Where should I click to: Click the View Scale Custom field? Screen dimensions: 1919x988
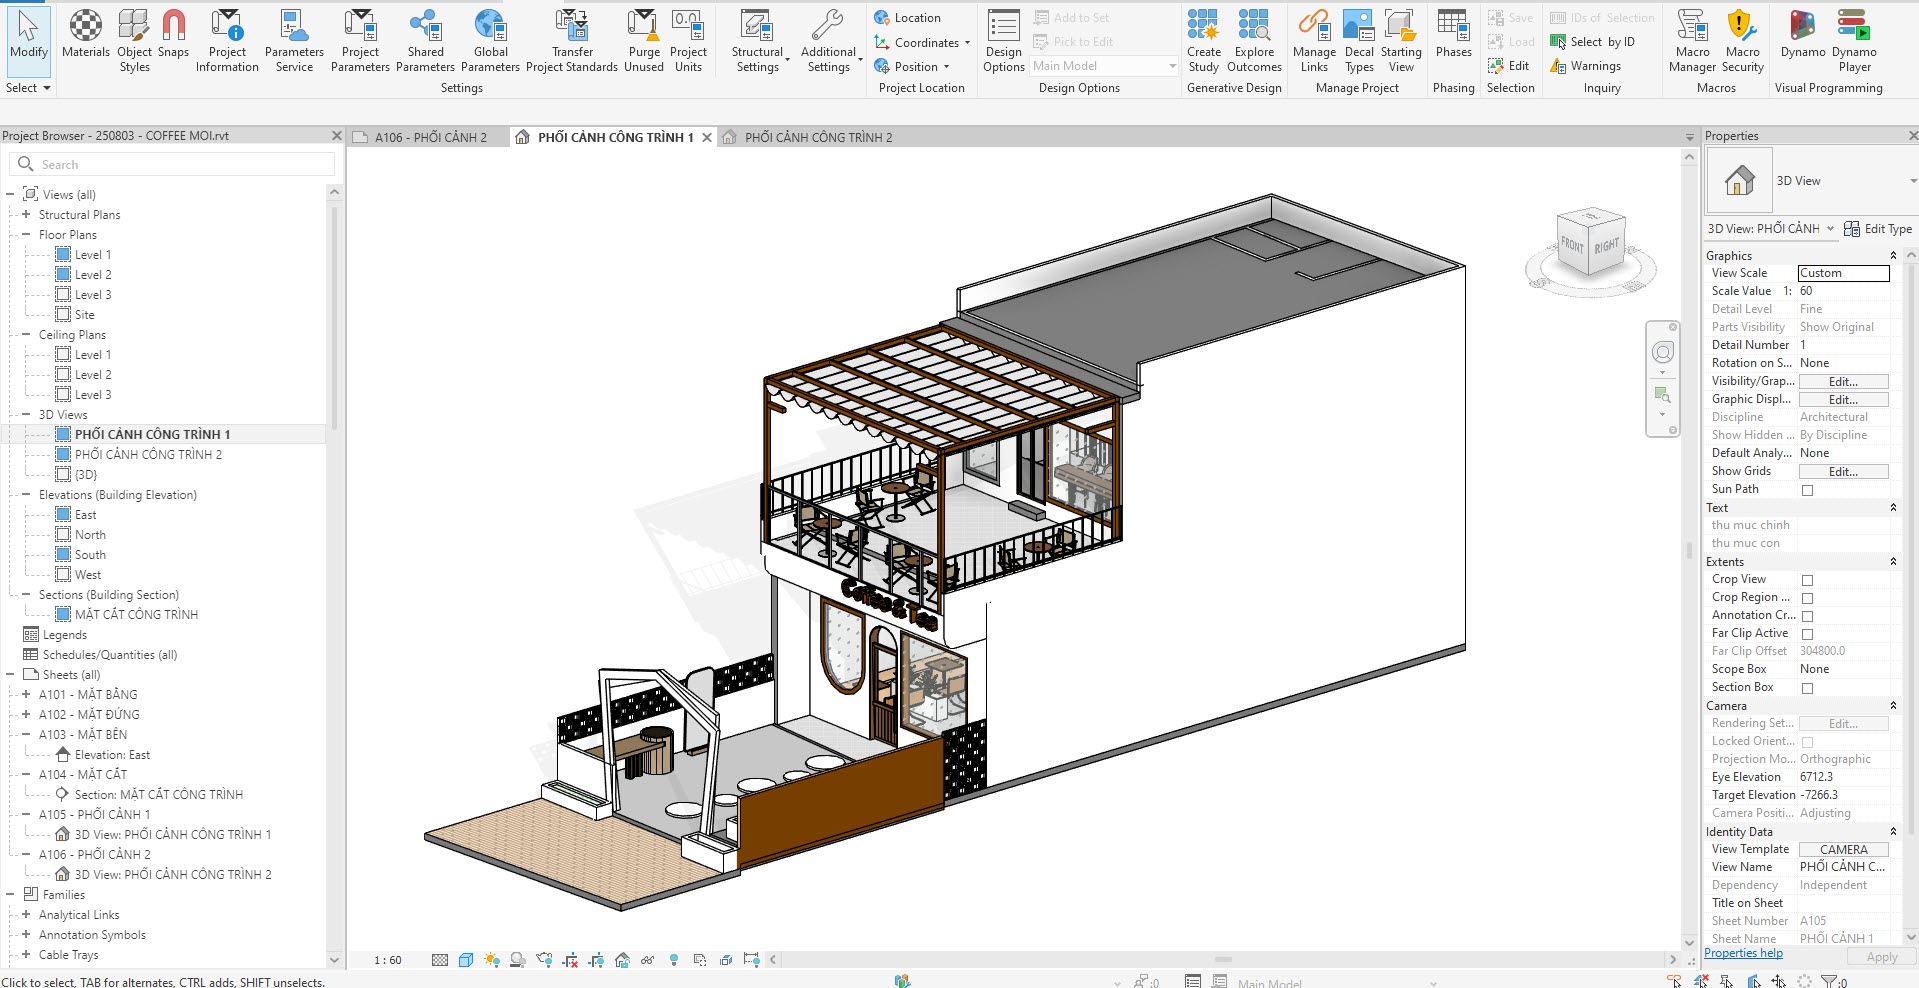[x=1843, y=273]
